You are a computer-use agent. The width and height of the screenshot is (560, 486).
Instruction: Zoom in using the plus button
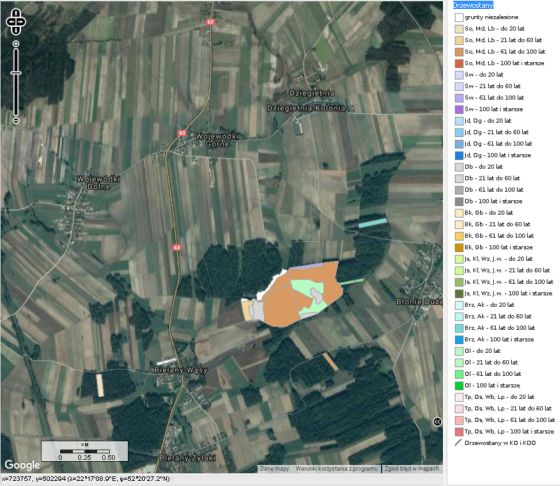(x=16, y=44)
